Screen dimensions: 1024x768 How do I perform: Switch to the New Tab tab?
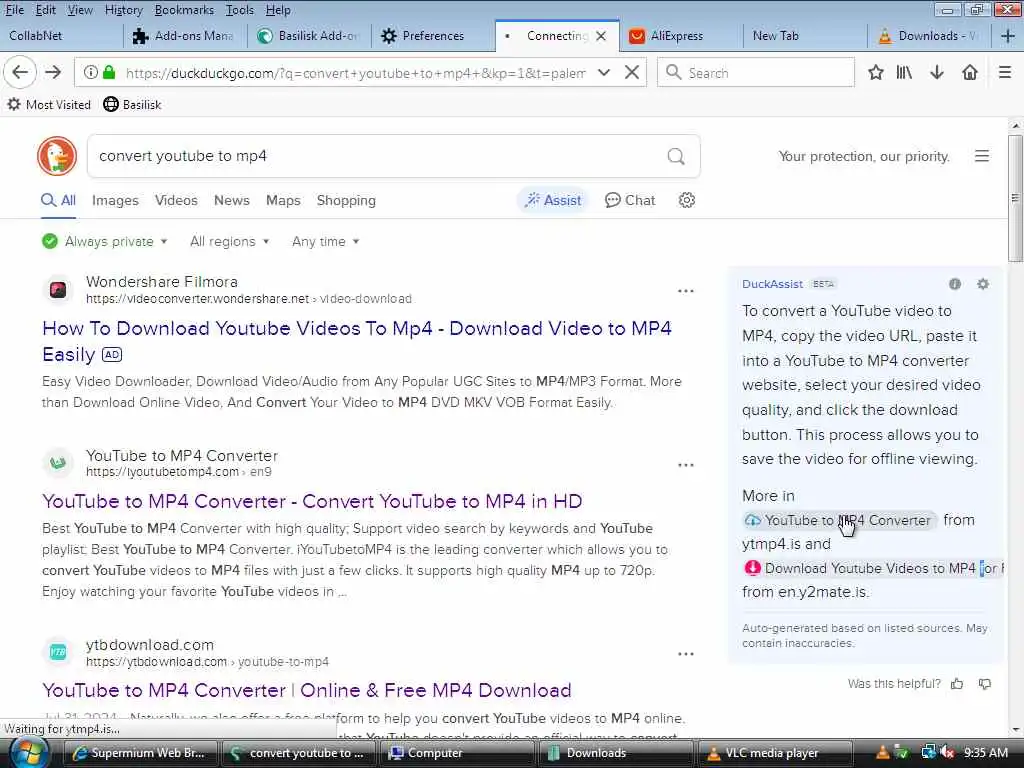pyautogui.click(x=805, y=36)
